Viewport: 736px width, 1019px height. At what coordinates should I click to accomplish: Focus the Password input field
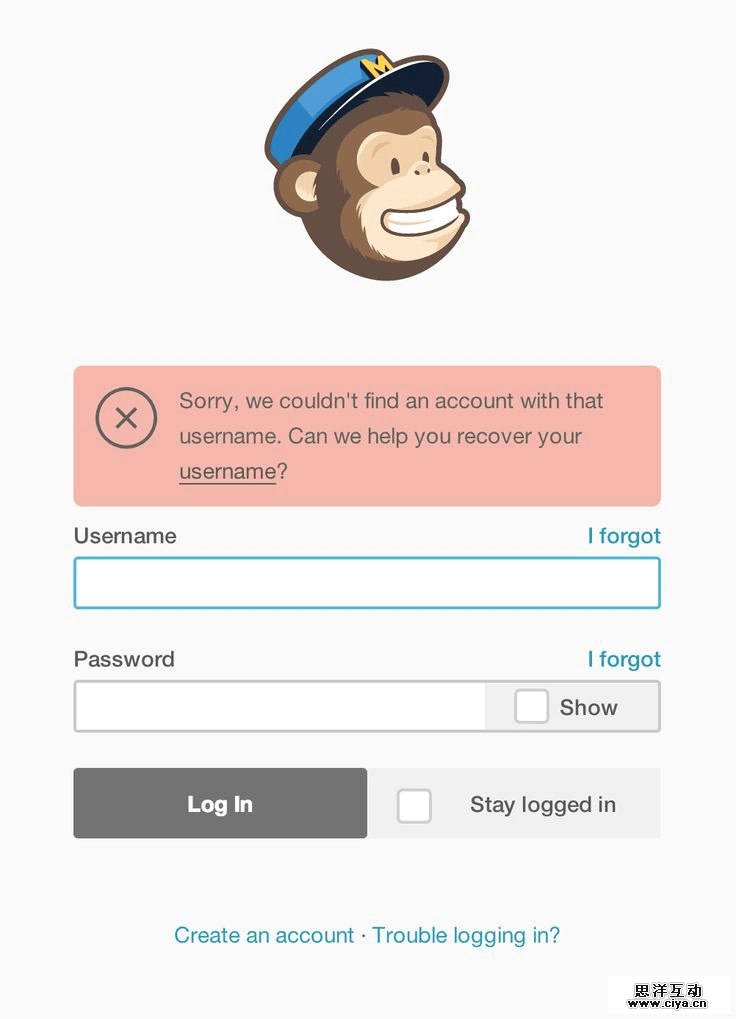click(x=279, y=706)
